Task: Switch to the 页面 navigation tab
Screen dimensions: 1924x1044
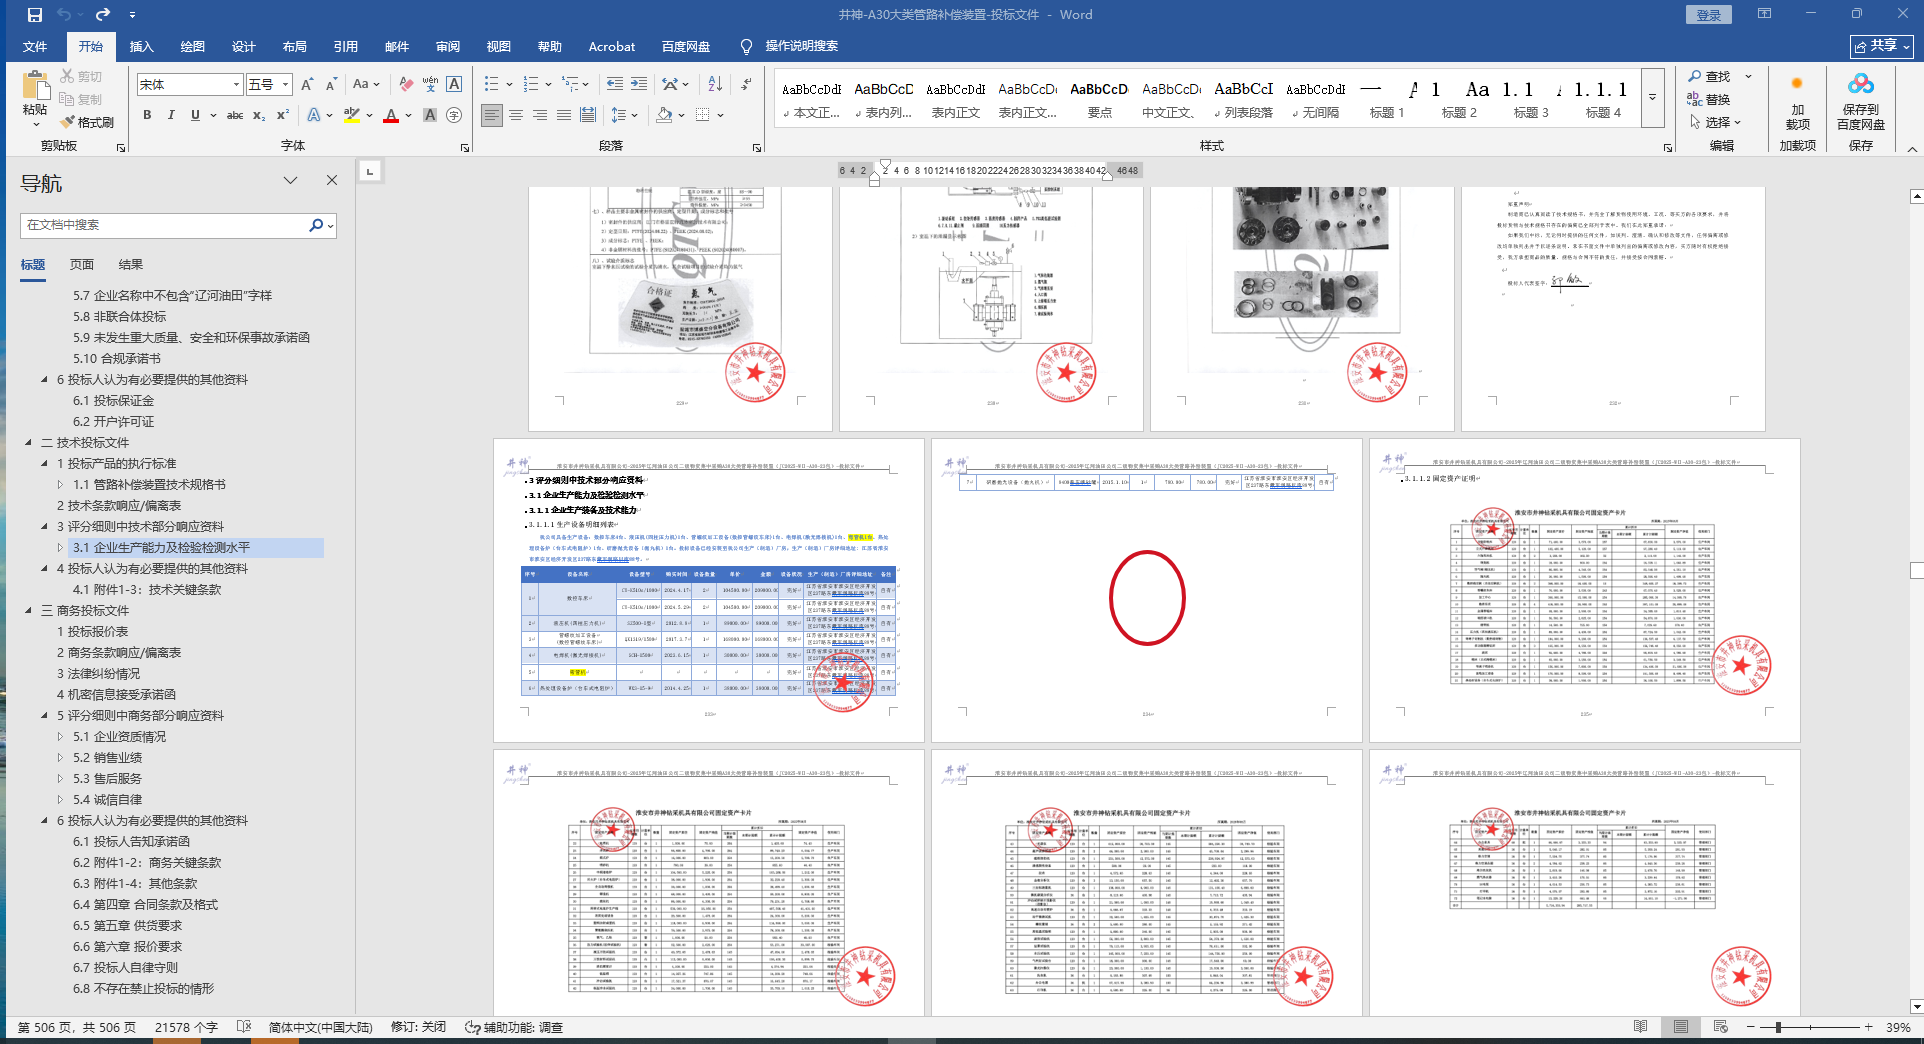Action: tap(82, 264)
